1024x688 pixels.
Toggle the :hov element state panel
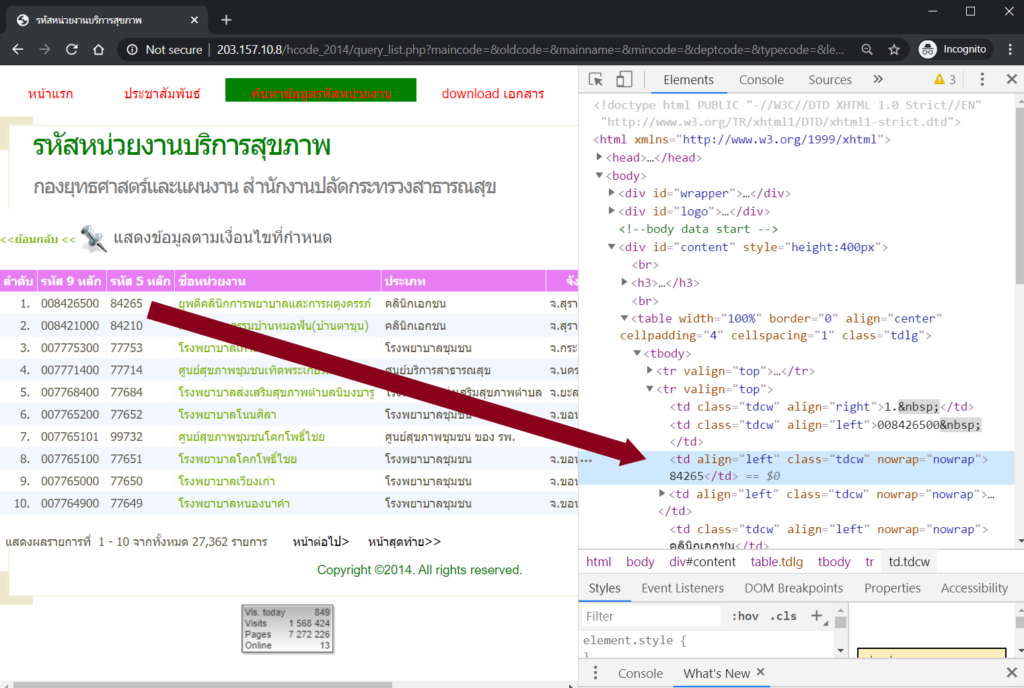(x=744, y=616)
